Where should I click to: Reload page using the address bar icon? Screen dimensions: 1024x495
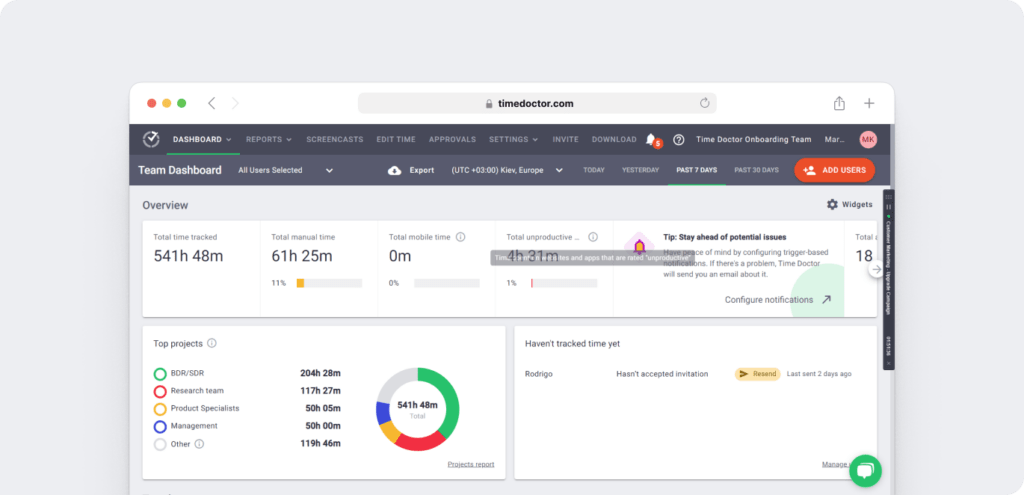[x=704, y=103]
